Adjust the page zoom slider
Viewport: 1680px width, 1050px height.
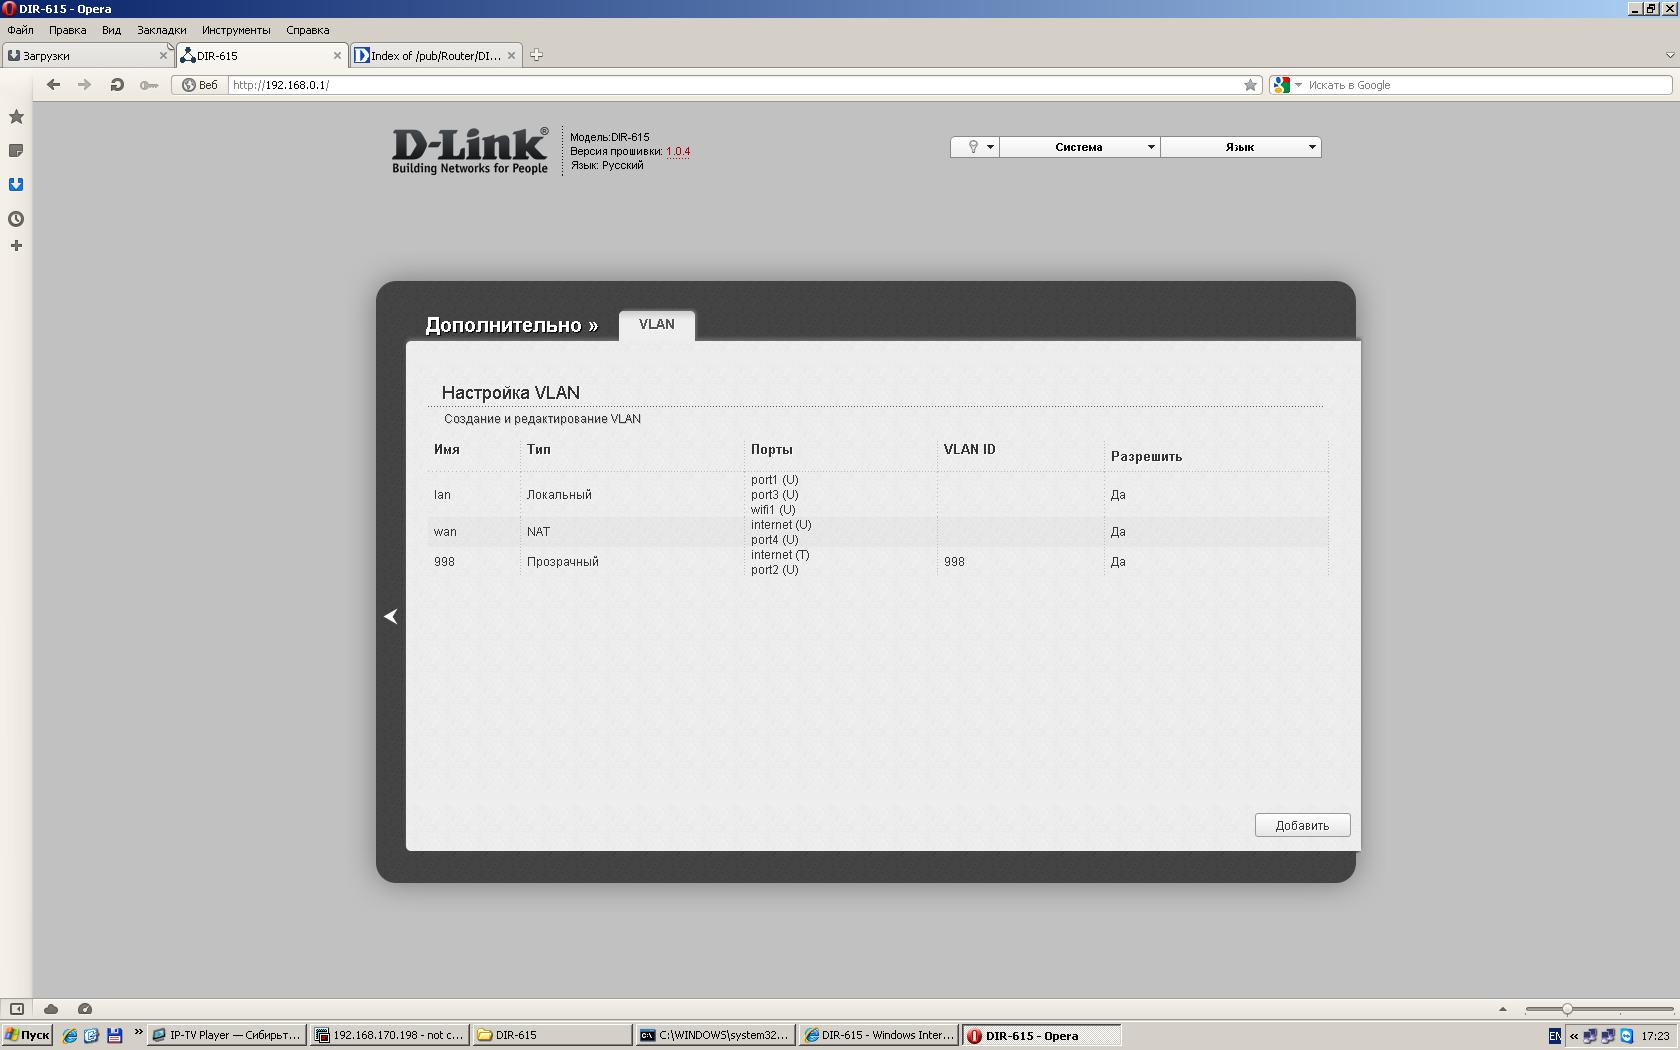(1567, 1009)
